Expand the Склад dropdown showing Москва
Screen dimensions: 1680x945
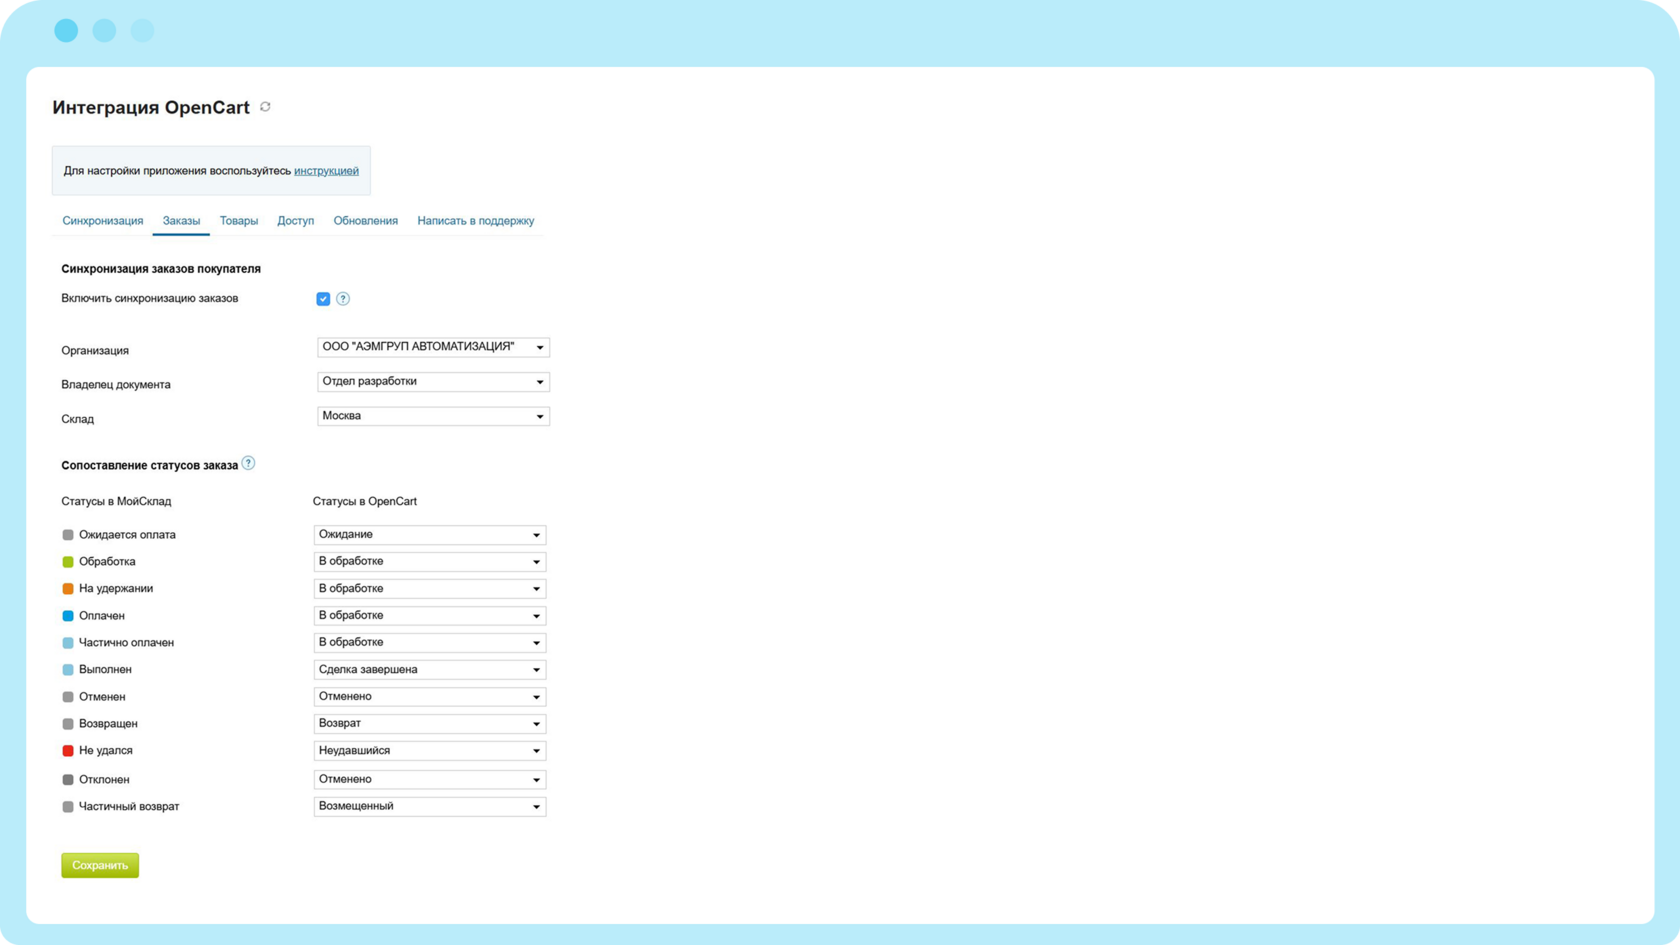433,416
